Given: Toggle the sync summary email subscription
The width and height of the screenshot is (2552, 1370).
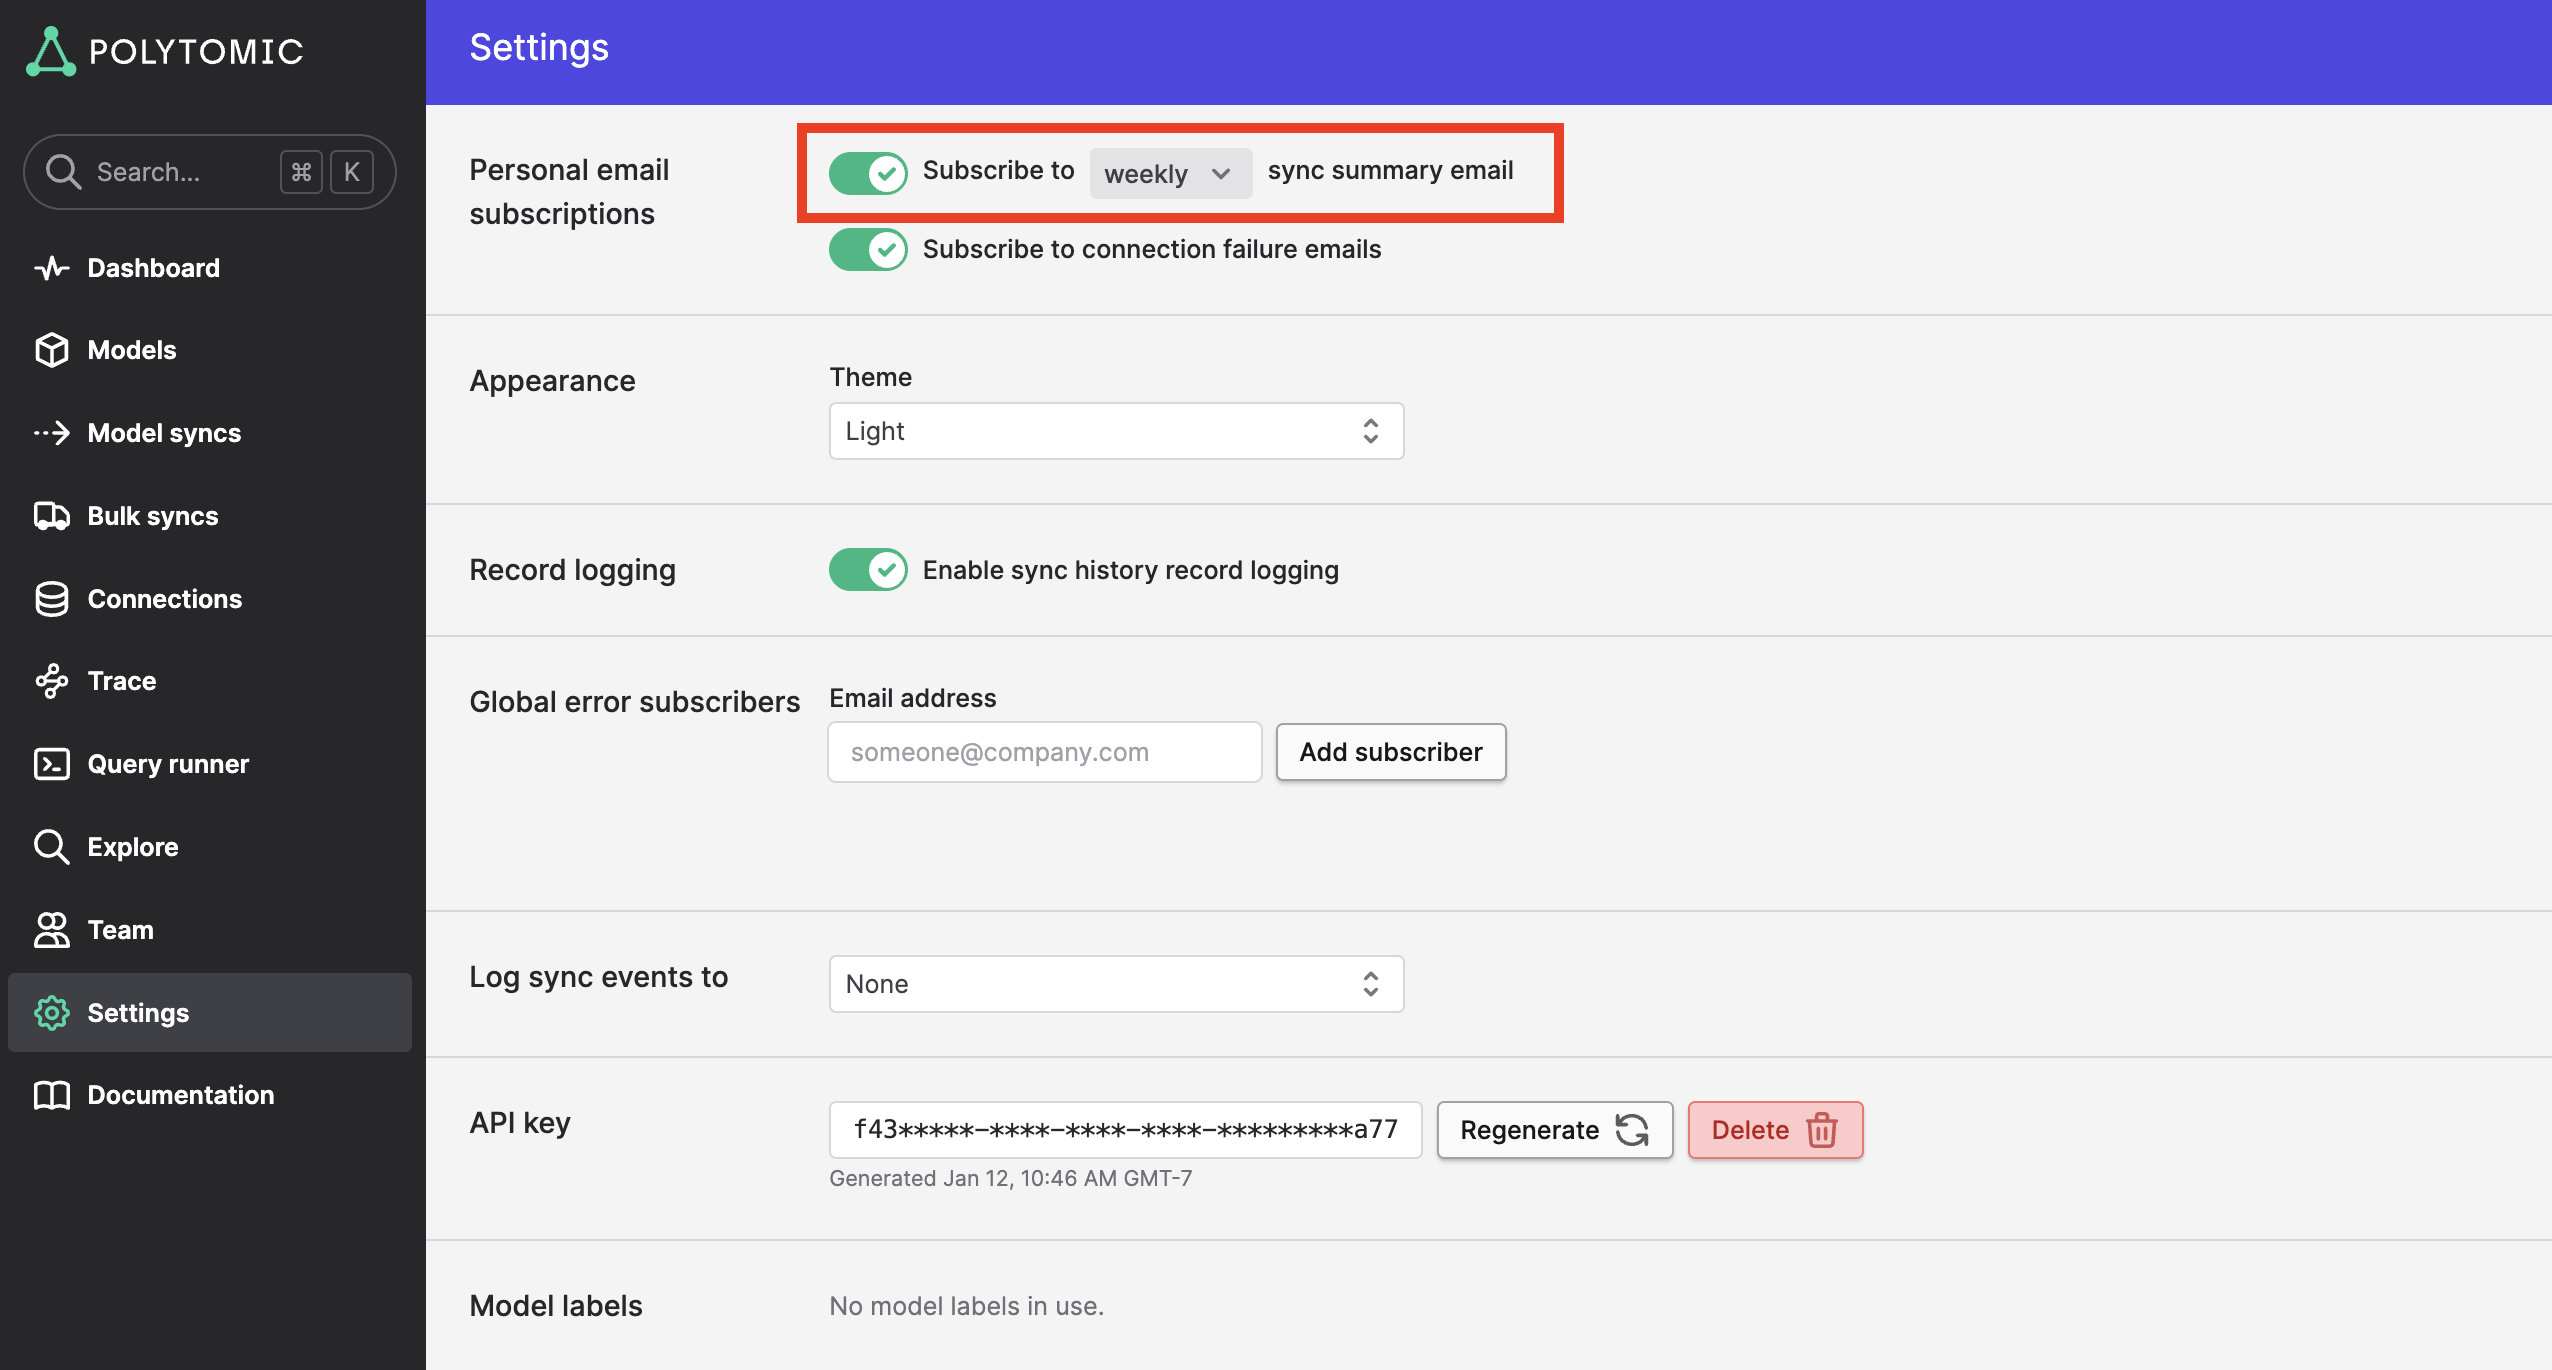Looking at the screenshot, I should click(x=867, y=173).
